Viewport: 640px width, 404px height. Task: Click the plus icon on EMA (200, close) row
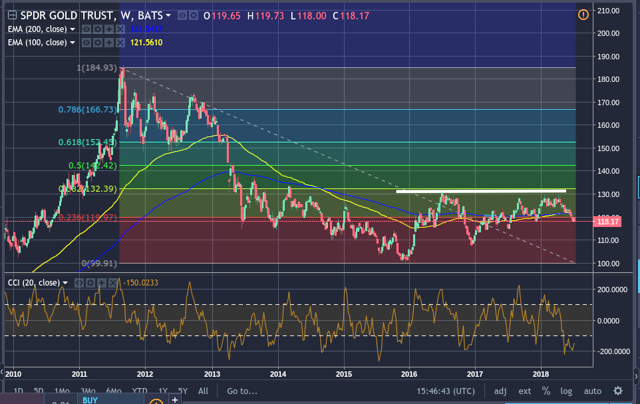click(109, 29)
